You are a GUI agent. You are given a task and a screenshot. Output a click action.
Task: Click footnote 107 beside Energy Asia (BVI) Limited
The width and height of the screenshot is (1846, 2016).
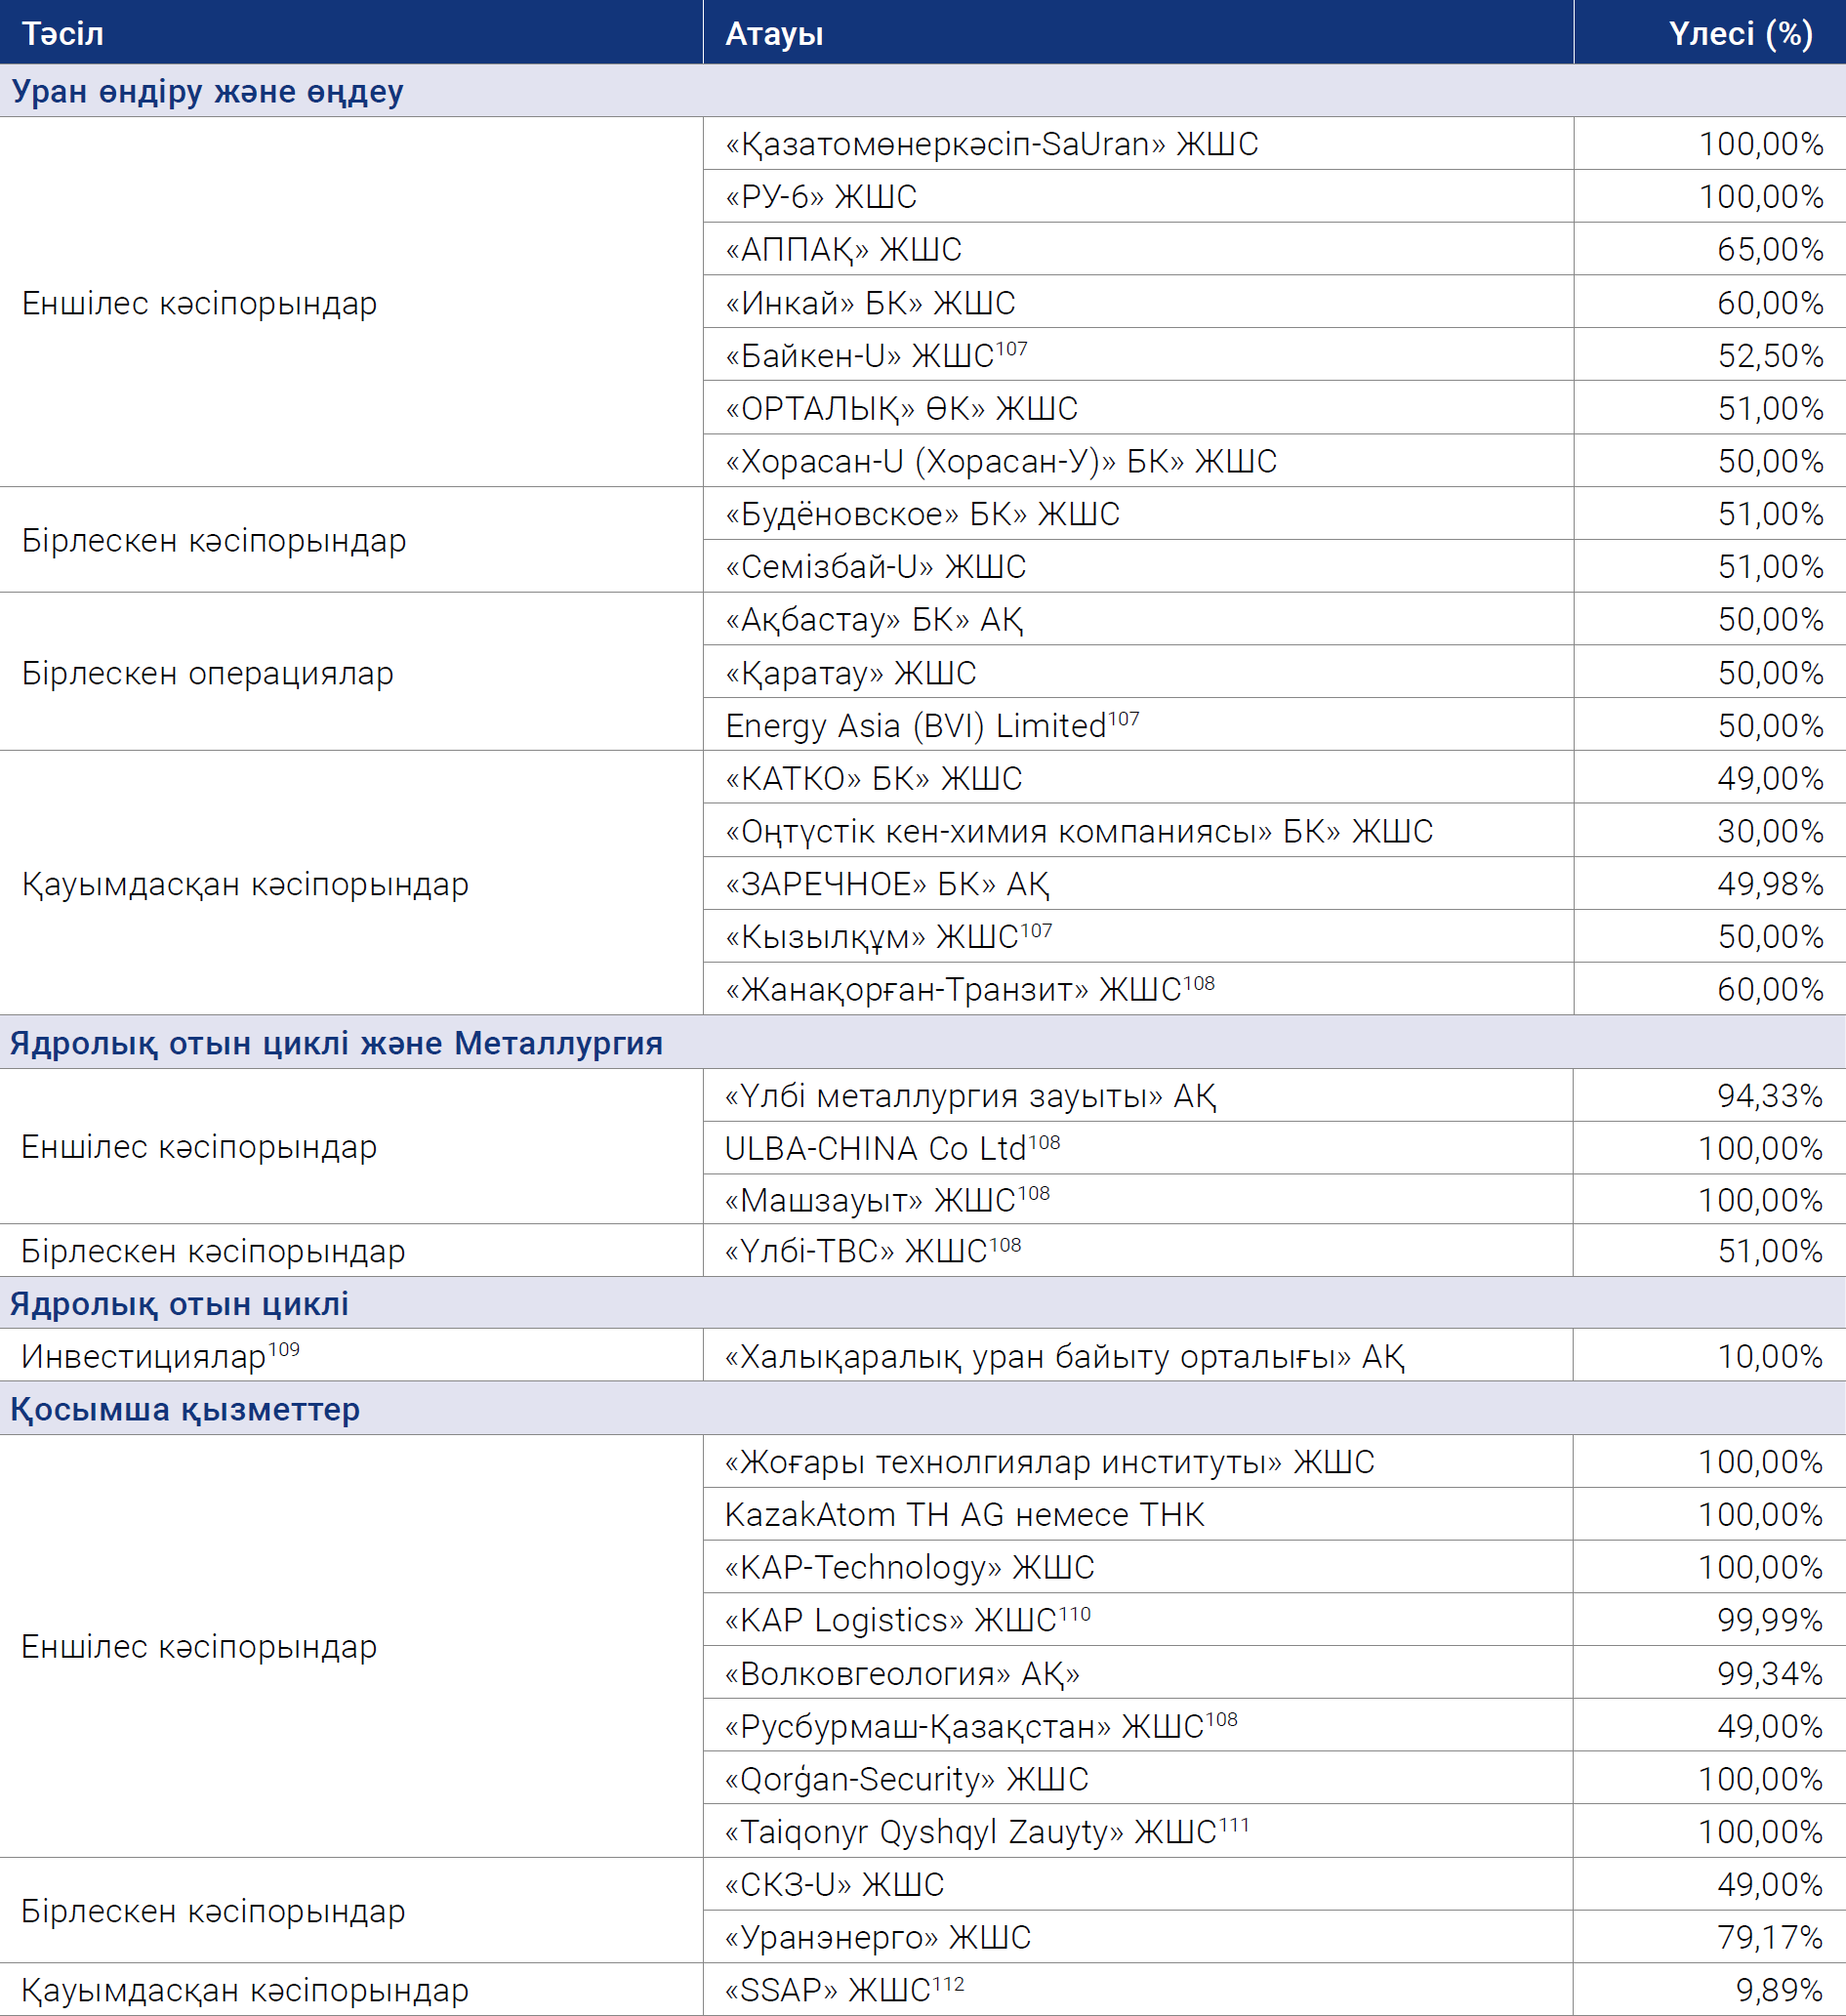point(1124,718)
